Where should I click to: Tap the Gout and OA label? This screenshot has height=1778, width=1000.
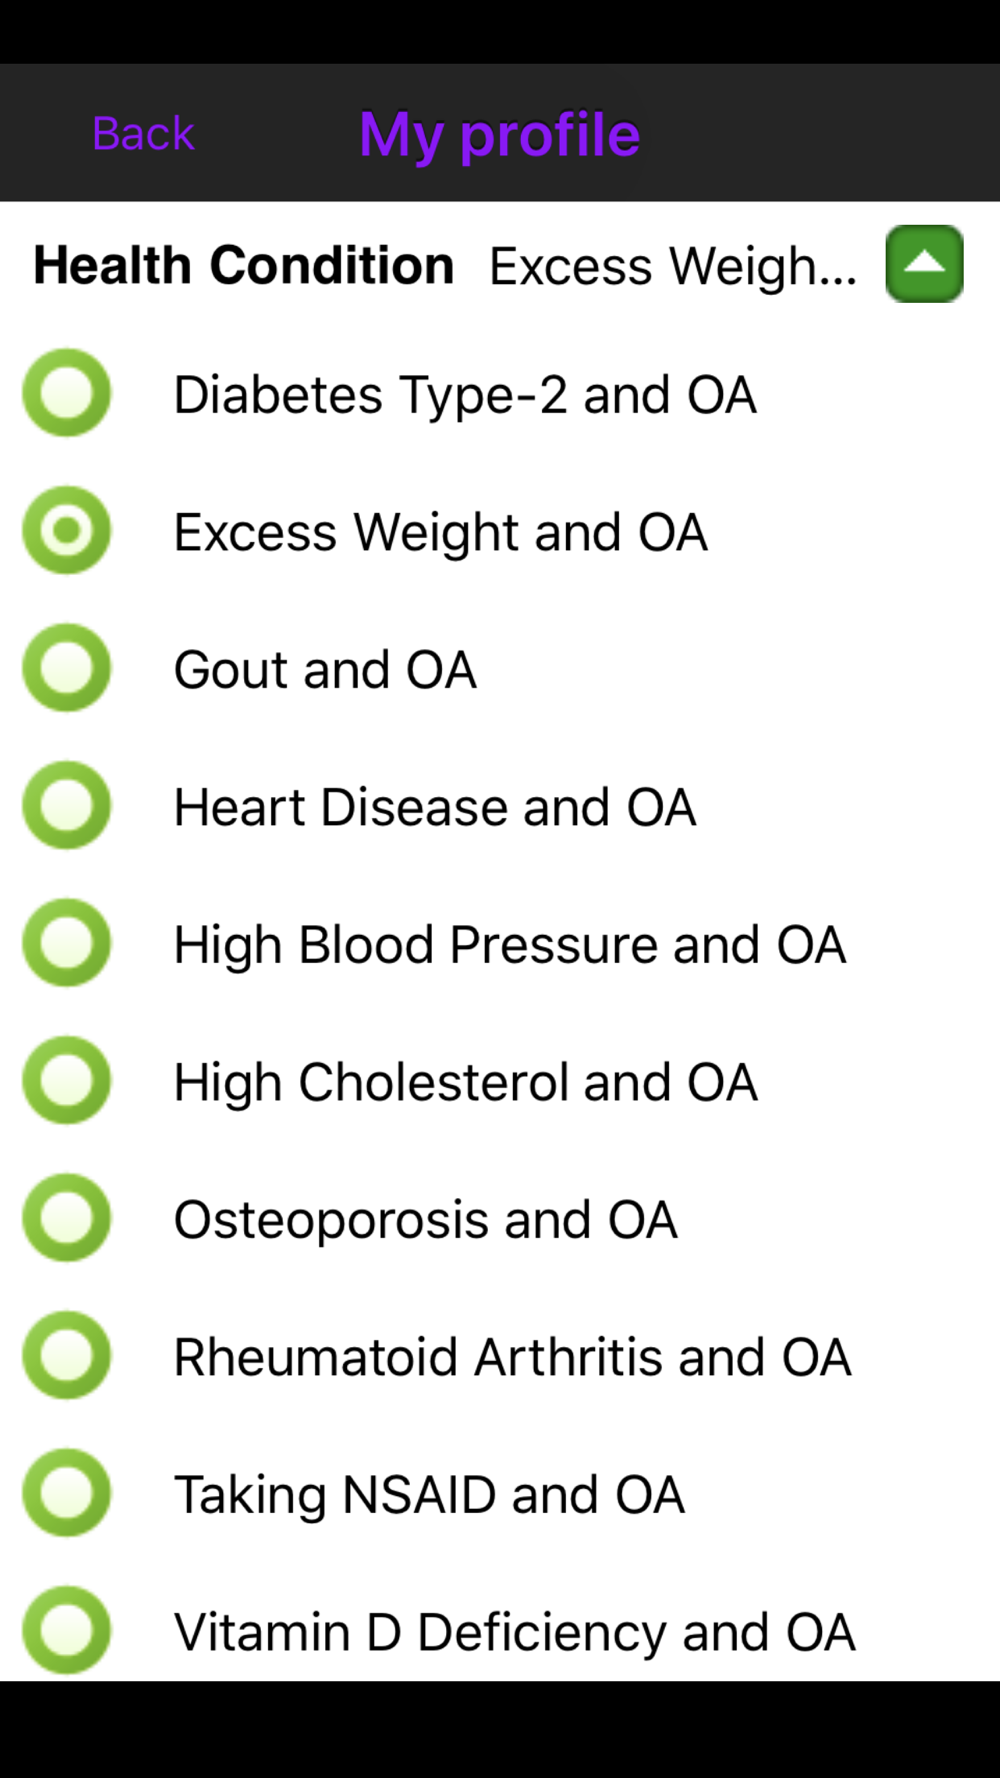325,669
